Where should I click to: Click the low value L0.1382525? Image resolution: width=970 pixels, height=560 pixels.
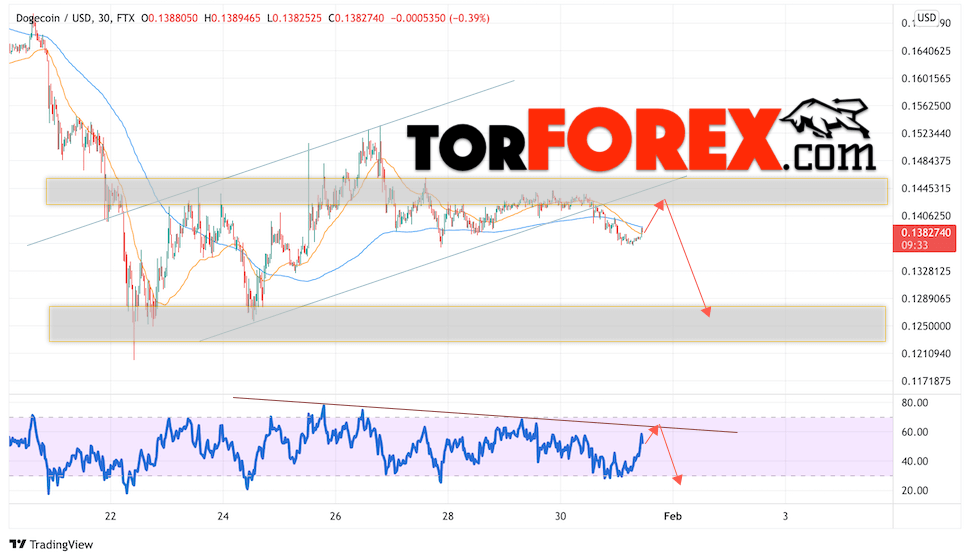[x=294, y=19]
